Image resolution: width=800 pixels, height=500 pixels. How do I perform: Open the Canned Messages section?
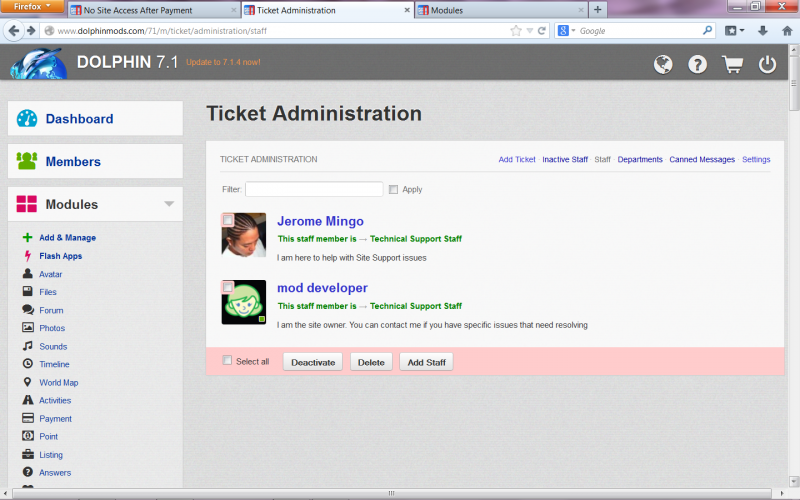702,160
